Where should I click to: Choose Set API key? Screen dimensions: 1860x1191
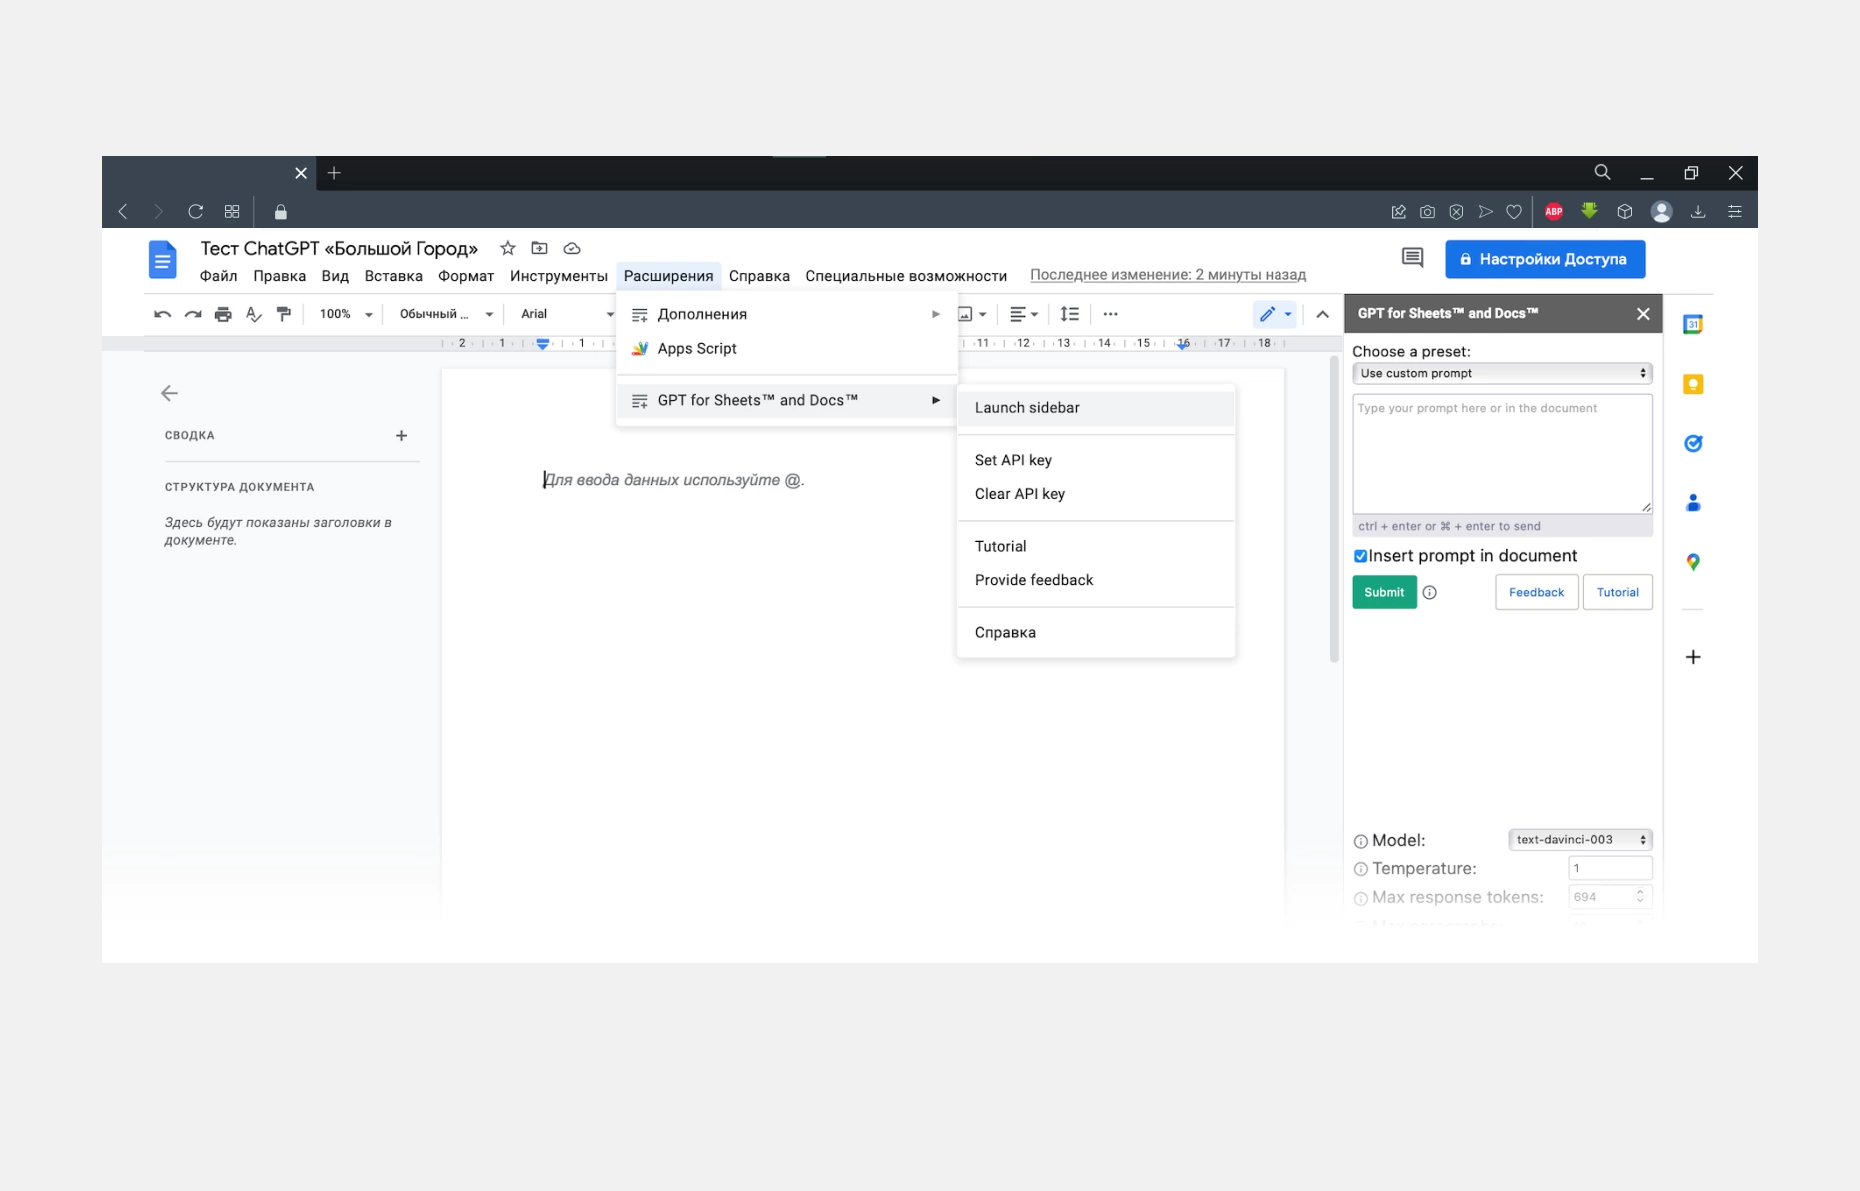(1096, 460)
